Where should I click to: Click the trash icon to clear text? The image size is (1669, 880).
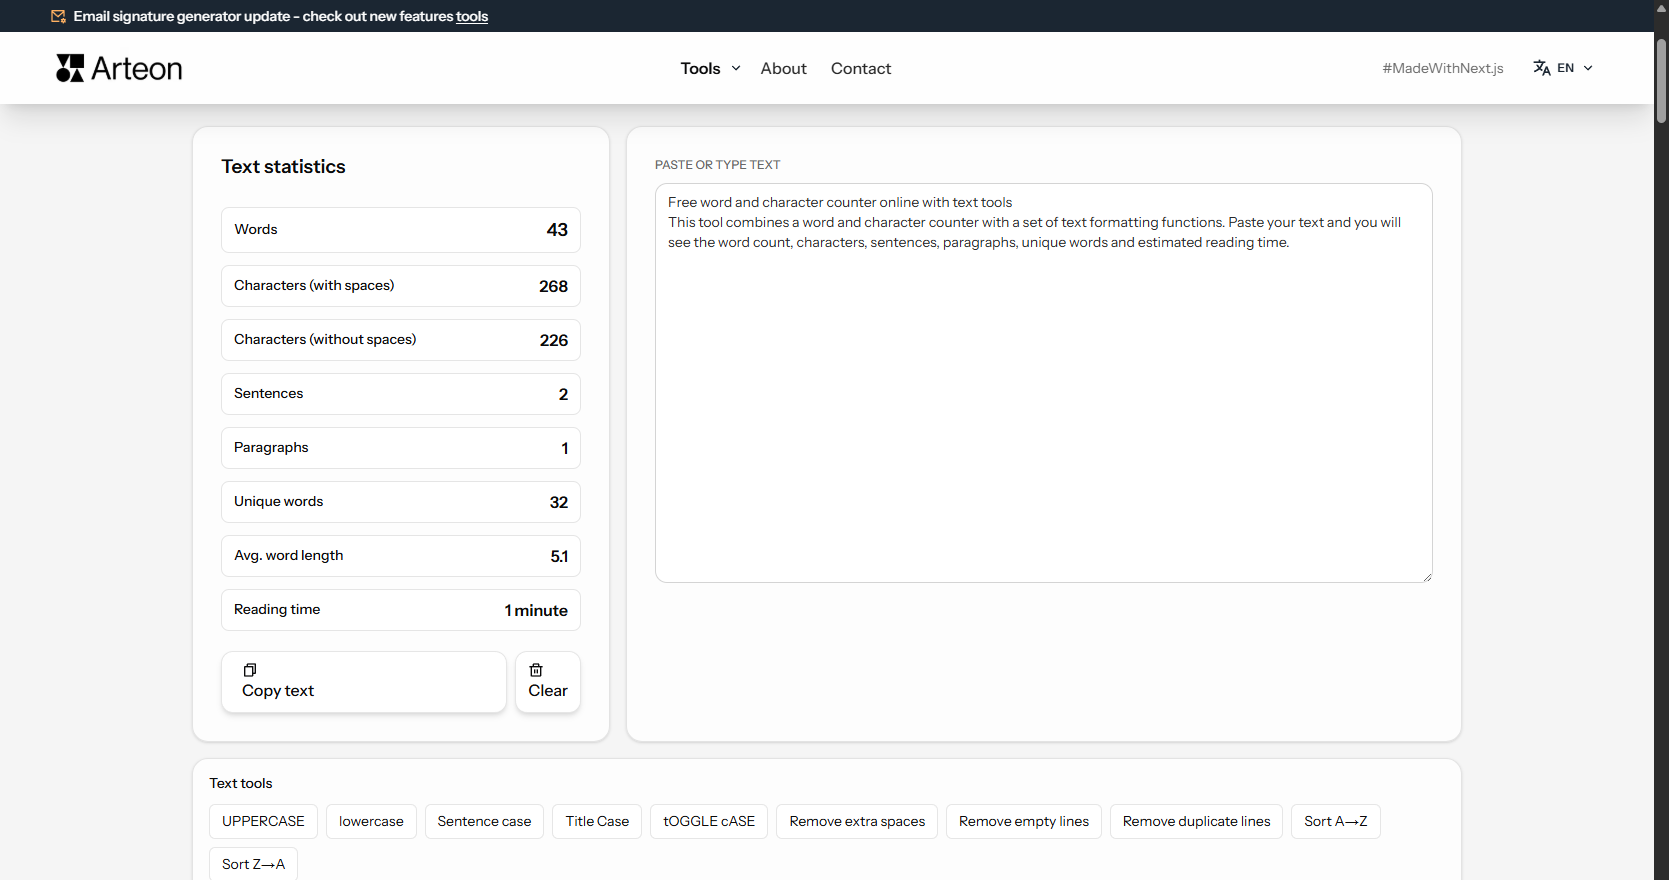click(x=536, y=670)
